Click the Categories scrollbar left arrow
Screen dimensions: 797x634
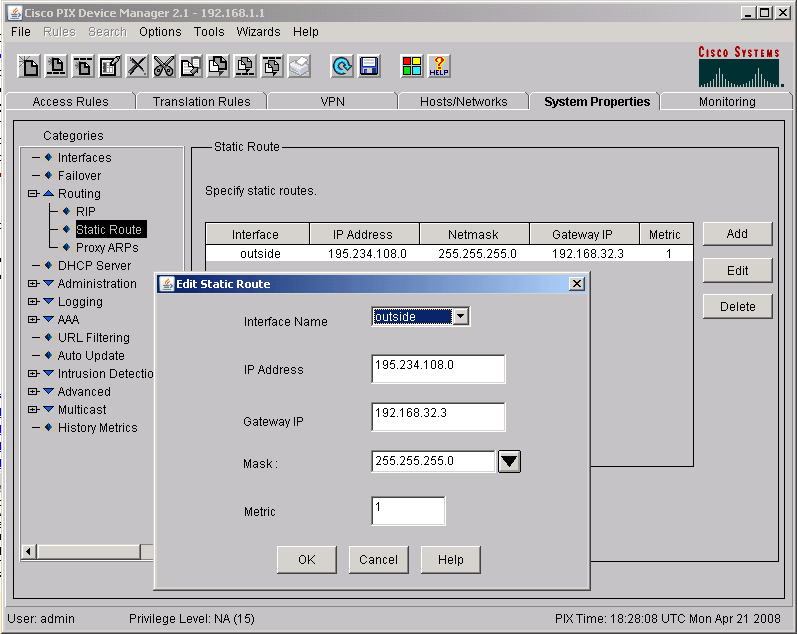29,552
